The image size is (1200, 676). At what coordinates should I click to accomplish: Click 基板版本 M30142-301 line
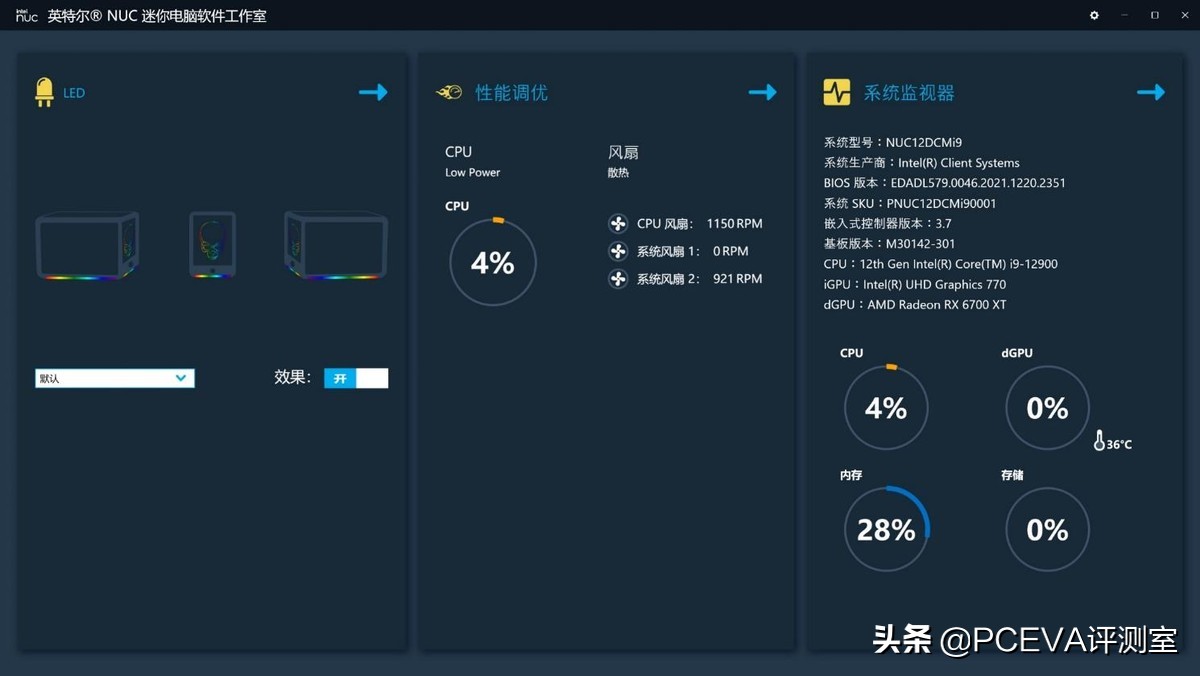pyautogui.click(x=889, y=244)
